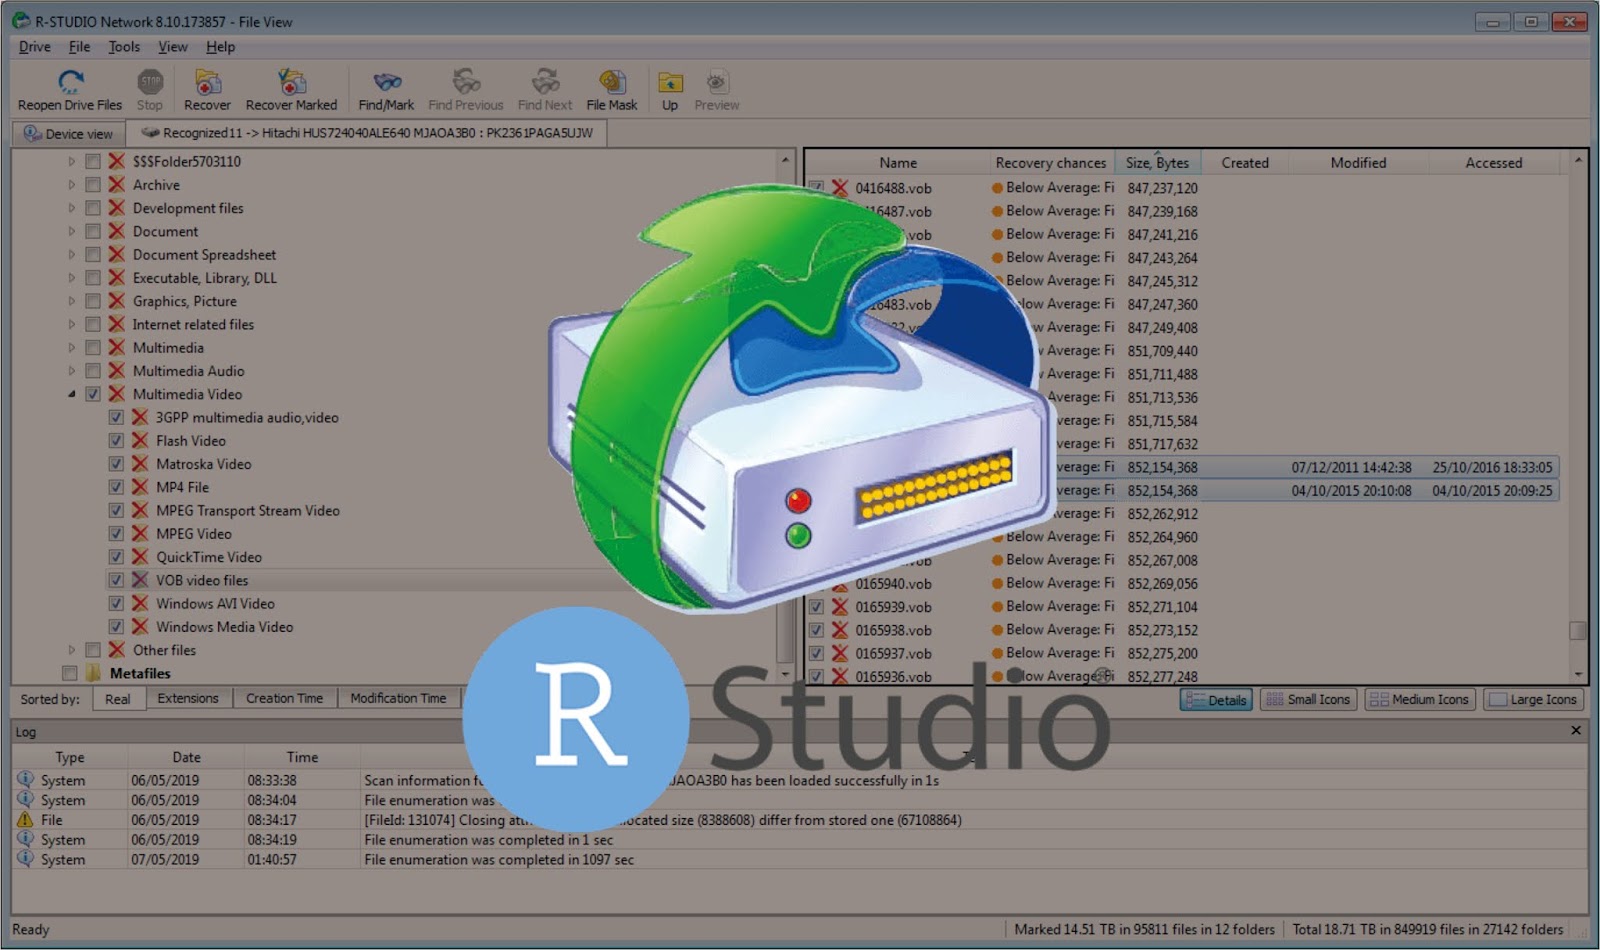Switch to the Device view tab
This screenshot has width=1600, height=950.
click(x=66, y=133)
